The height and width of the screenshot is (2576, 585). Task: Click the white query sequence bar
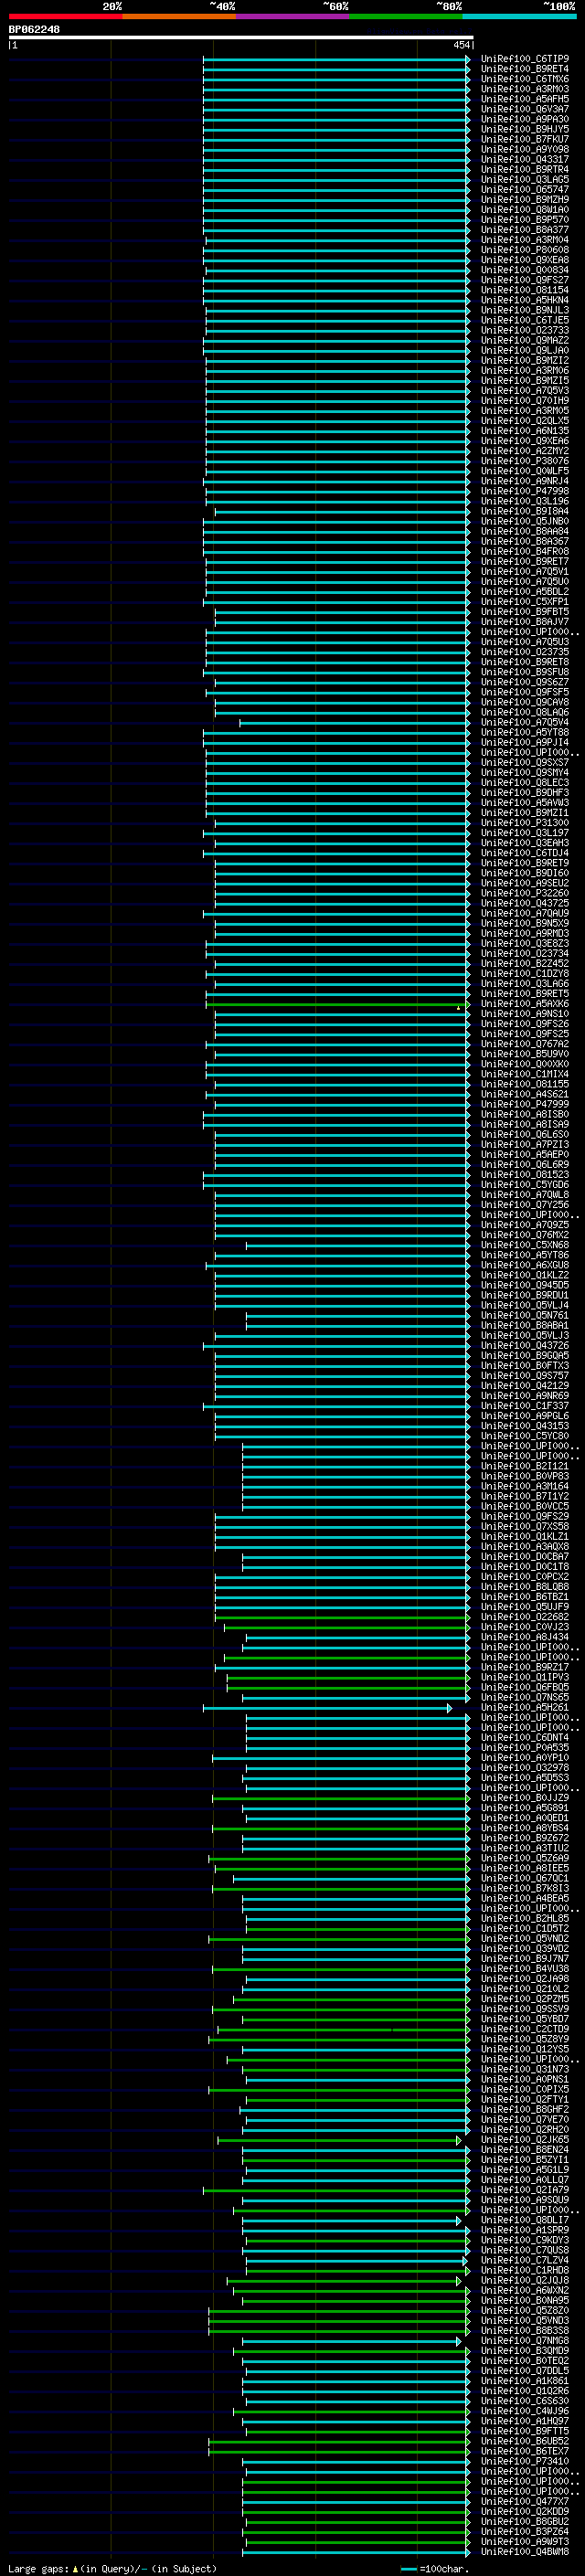point(241,38)
